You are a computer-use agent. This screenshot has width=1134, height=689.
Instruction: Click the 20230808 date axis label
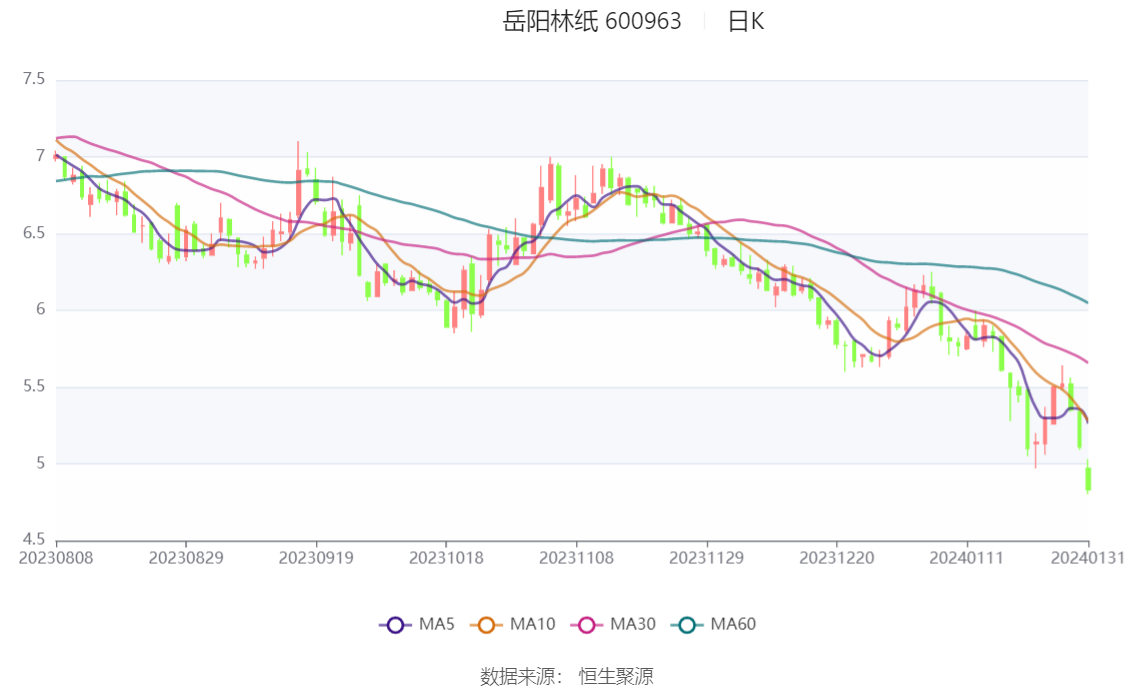coord(56,558)
